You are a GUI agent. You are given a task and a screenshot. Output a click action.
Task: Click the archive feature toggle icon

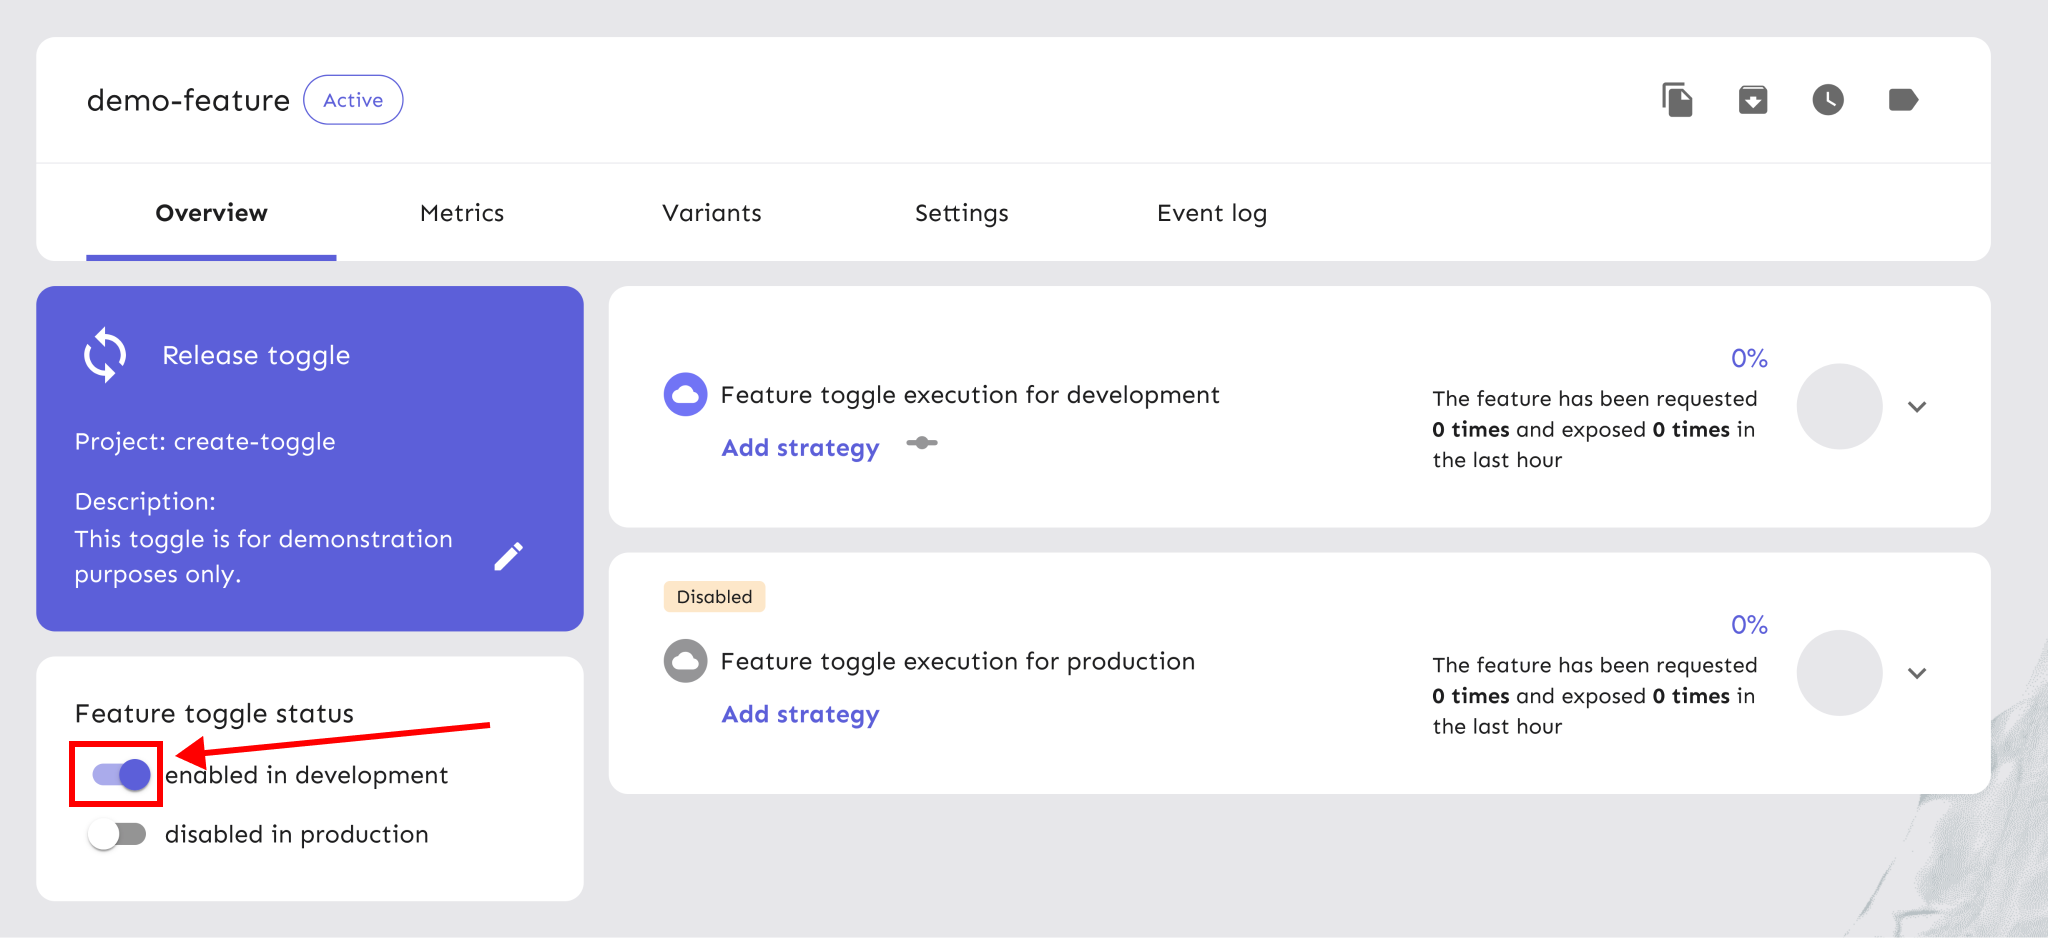tap(1752, 100)
